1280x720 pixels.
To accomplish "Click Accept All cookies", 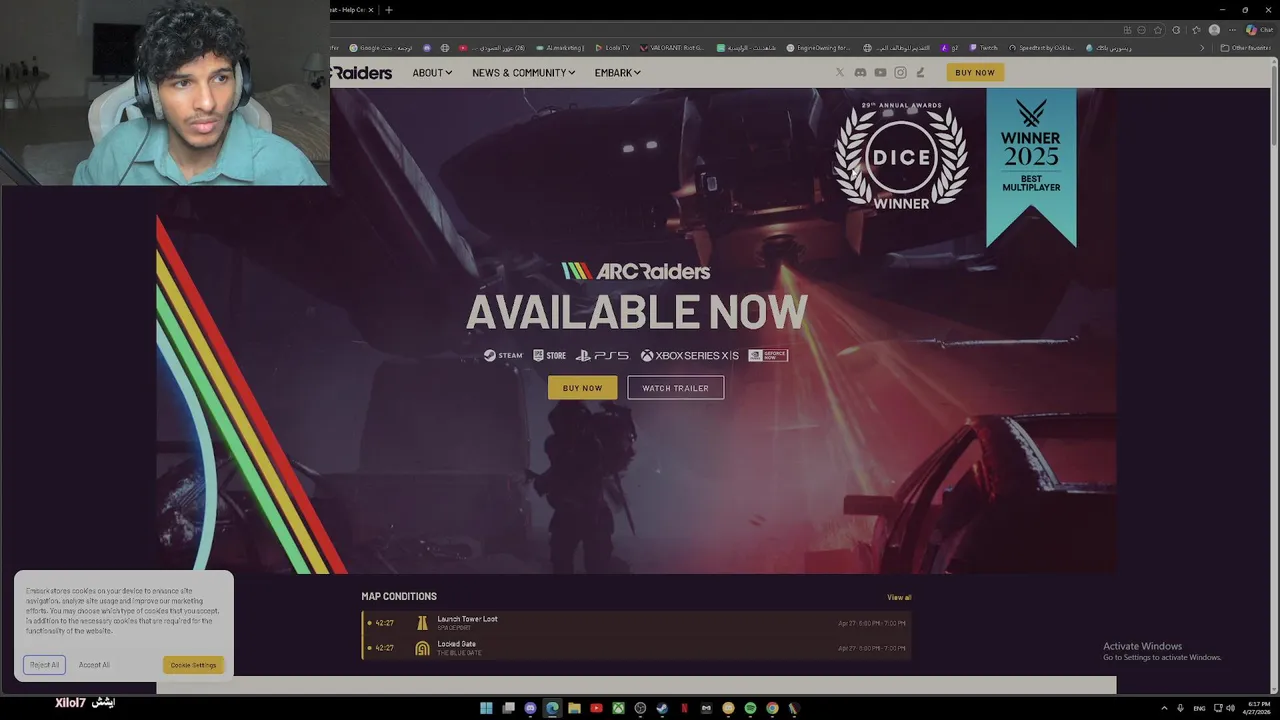I will pos(94,665).
